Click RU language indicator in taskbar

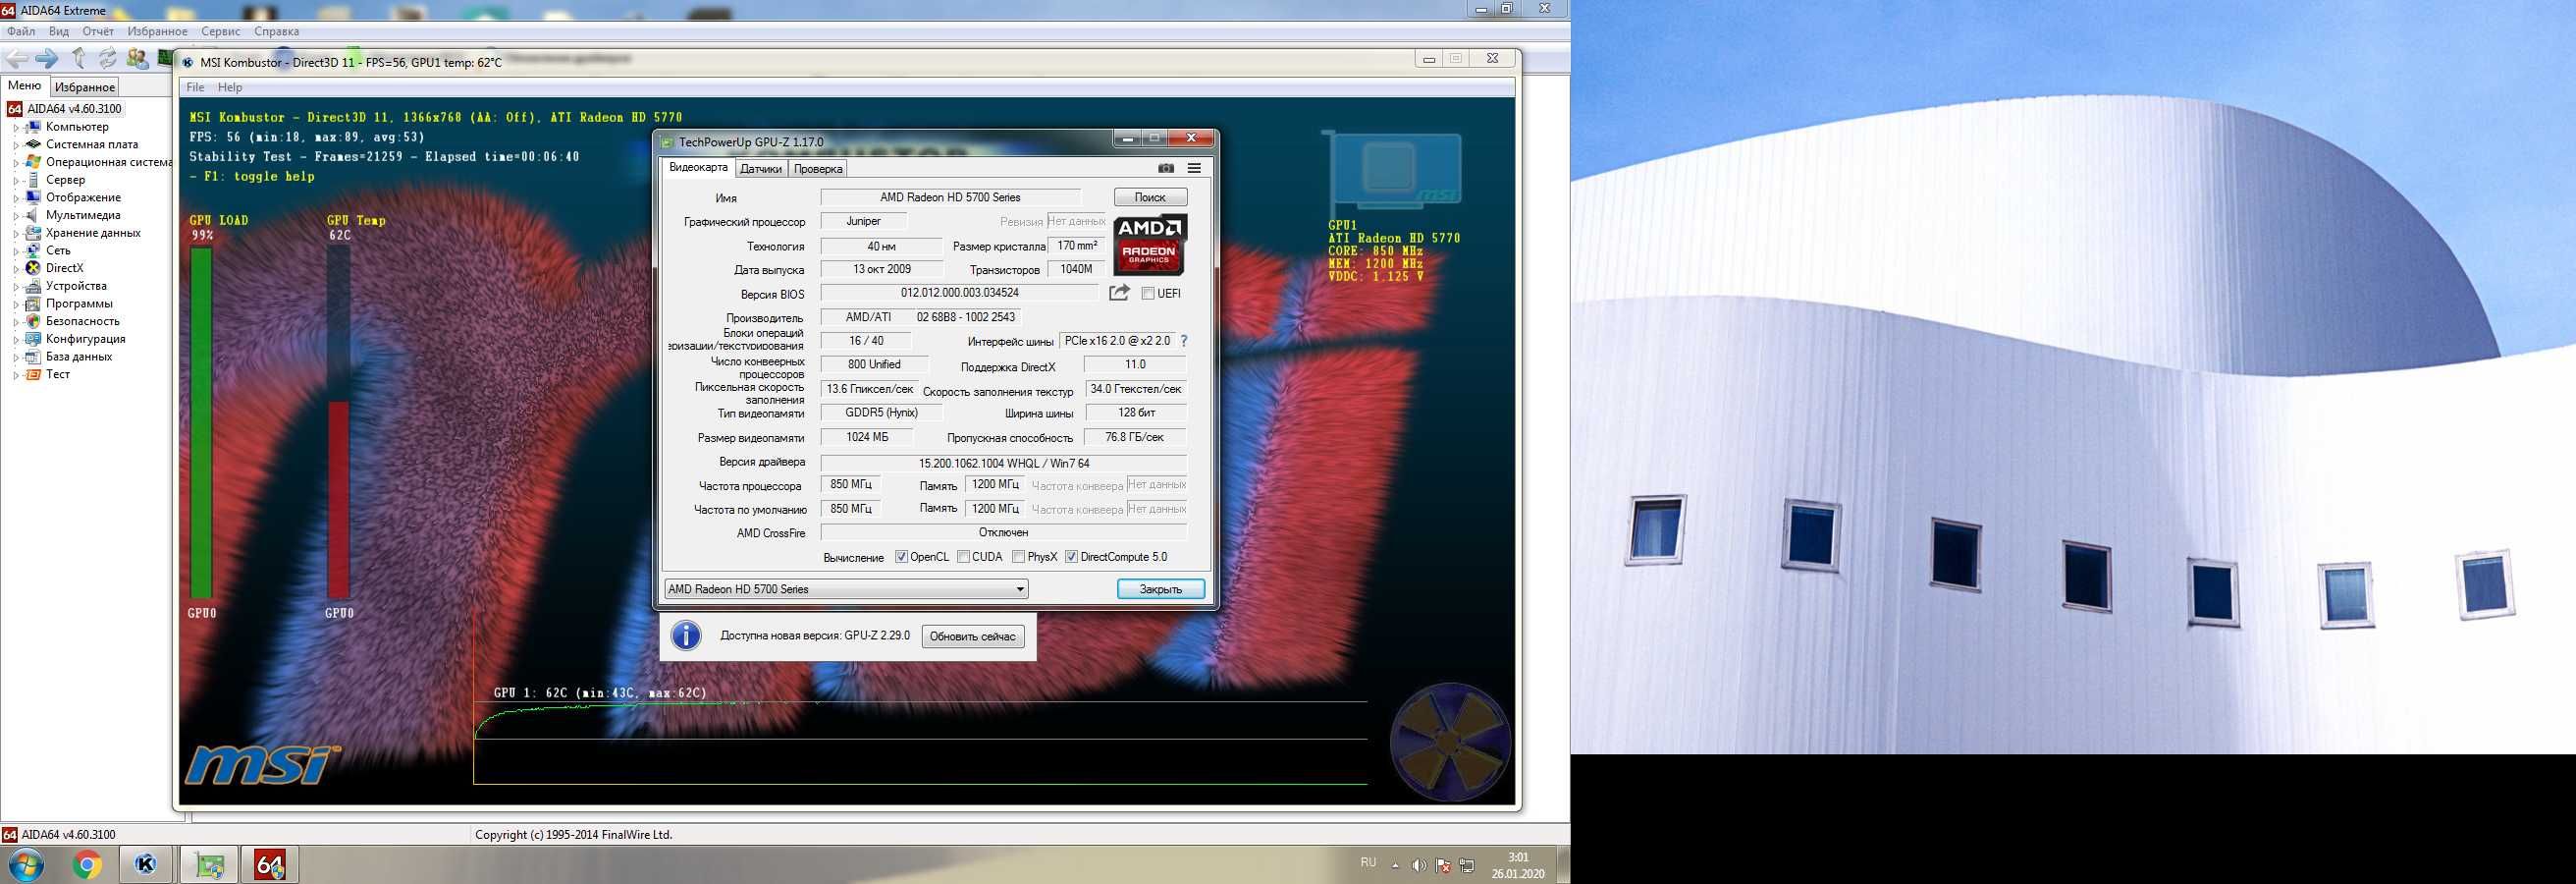(1368, 862)
